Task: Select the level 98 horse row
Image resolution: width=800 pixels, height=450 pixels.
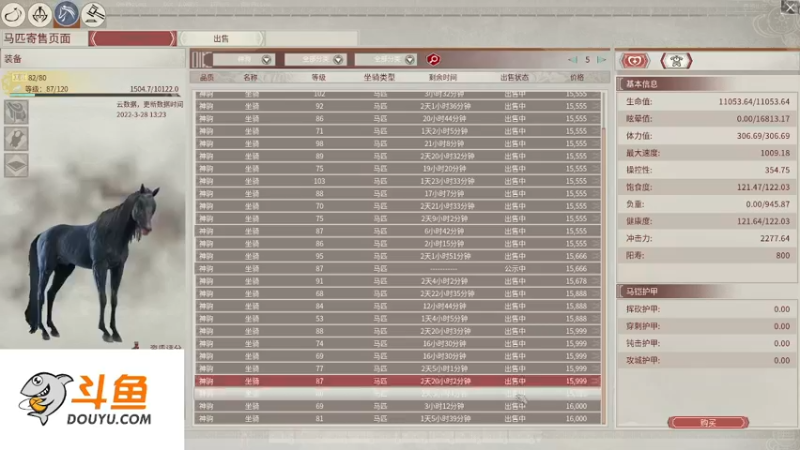Action: point(397,143)
